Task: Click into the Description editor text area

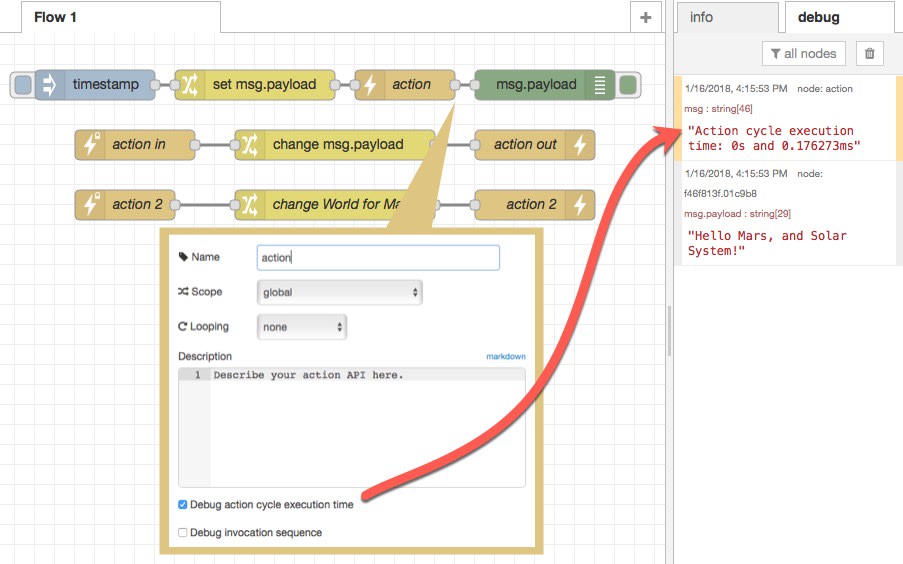Action: [x=367, y=427]
